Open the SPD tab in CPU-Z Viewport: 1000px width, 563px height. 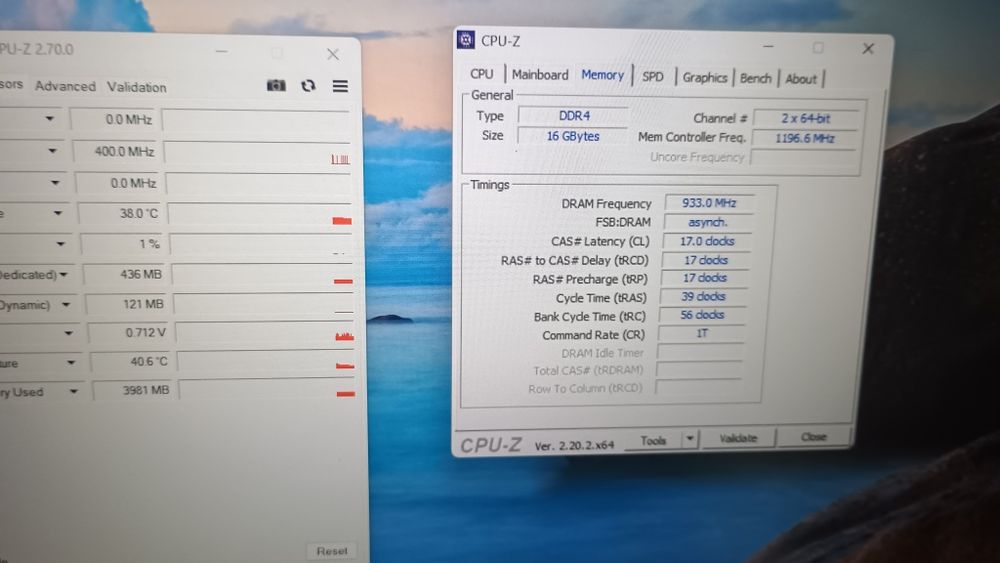click(652, 77)
